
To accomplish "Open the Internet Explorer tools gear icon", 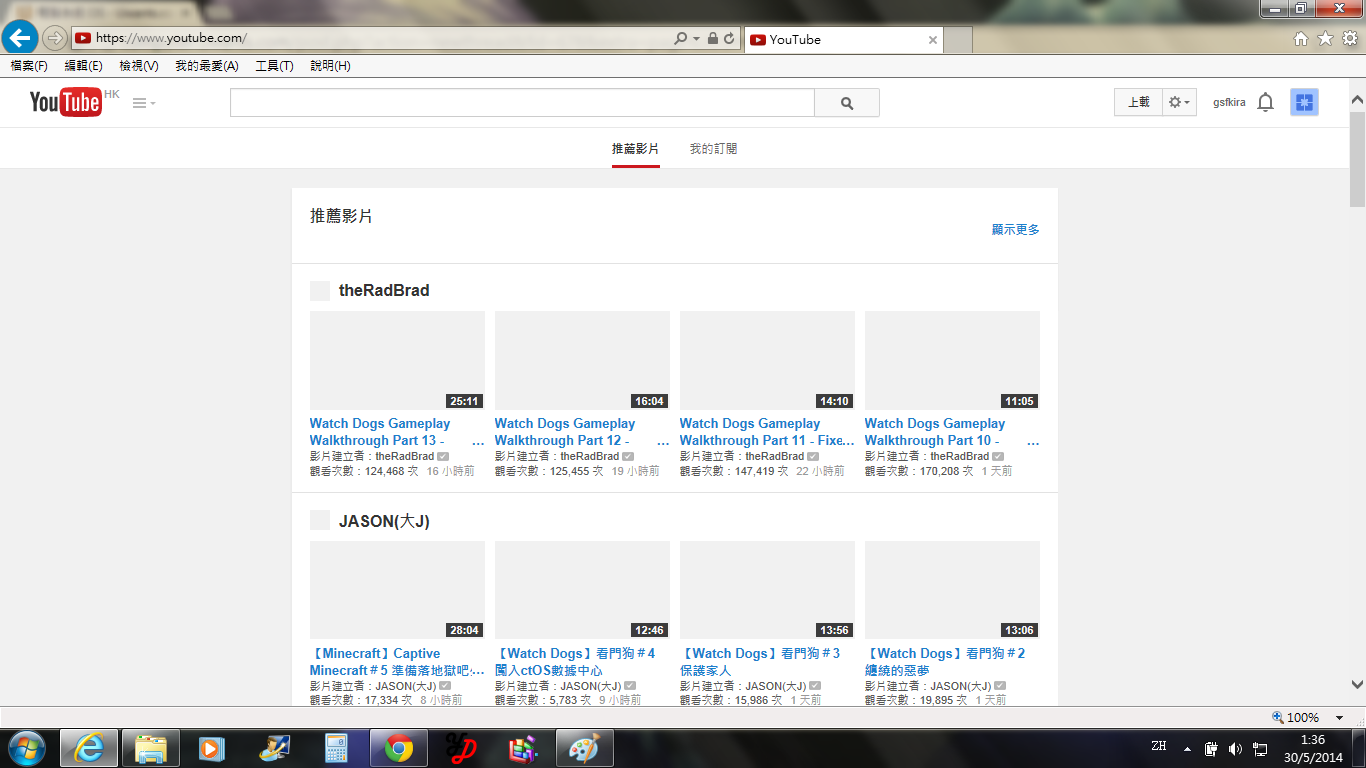I will [1349, 39].
